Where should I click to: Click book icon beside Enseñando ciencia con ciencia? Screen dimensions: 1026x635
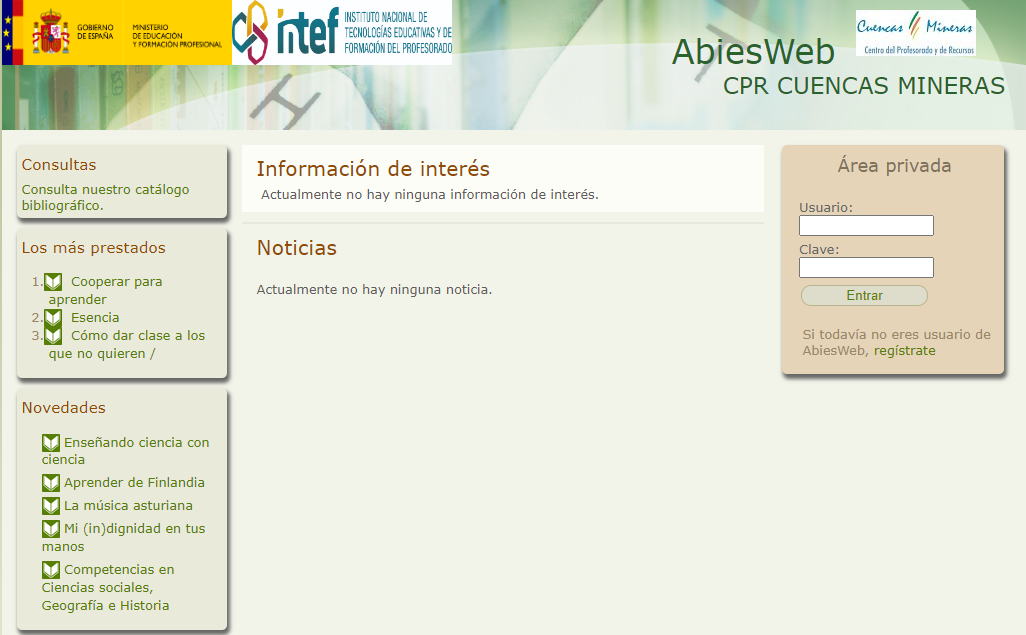point(51,443)
